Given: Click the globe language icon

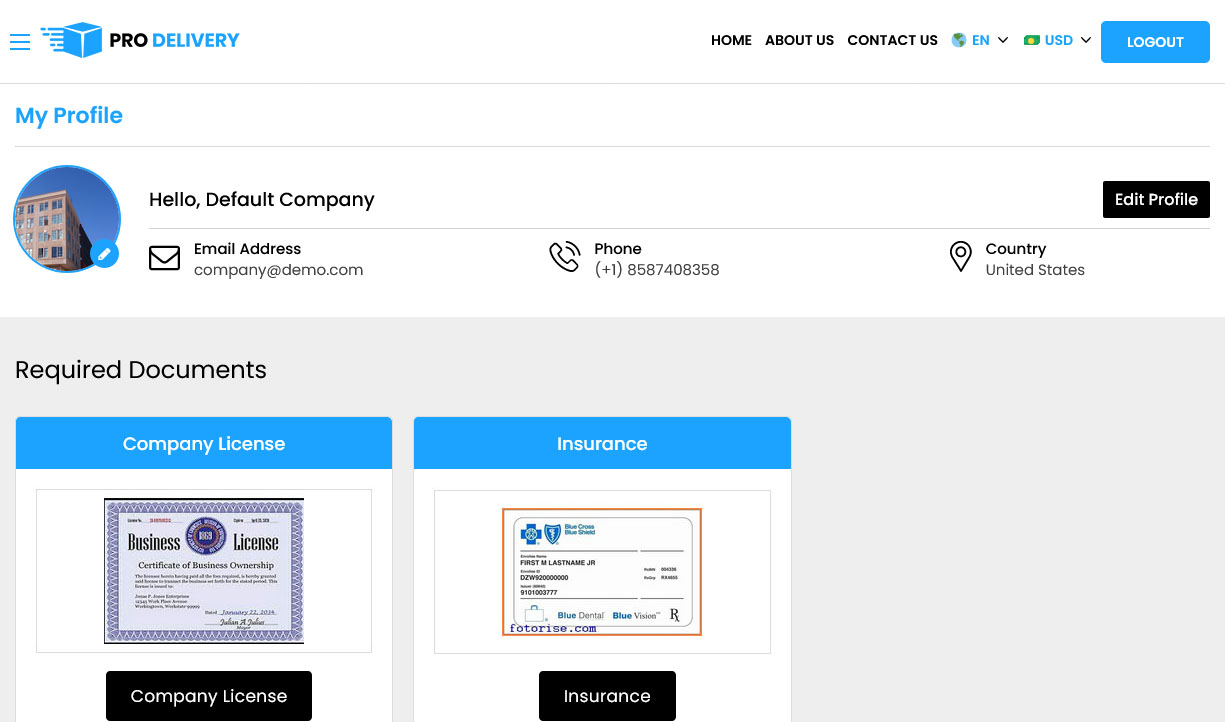Looking at the screenshot, I should coord(959,41).
